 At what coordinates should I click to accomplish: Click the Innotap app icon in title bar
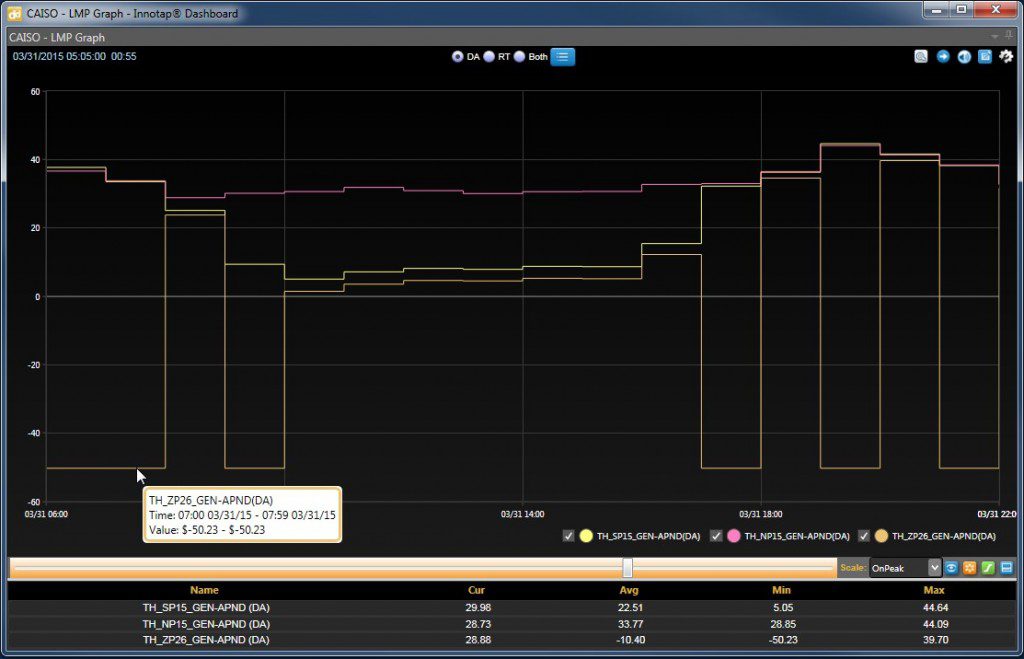[x=14, y=13]
